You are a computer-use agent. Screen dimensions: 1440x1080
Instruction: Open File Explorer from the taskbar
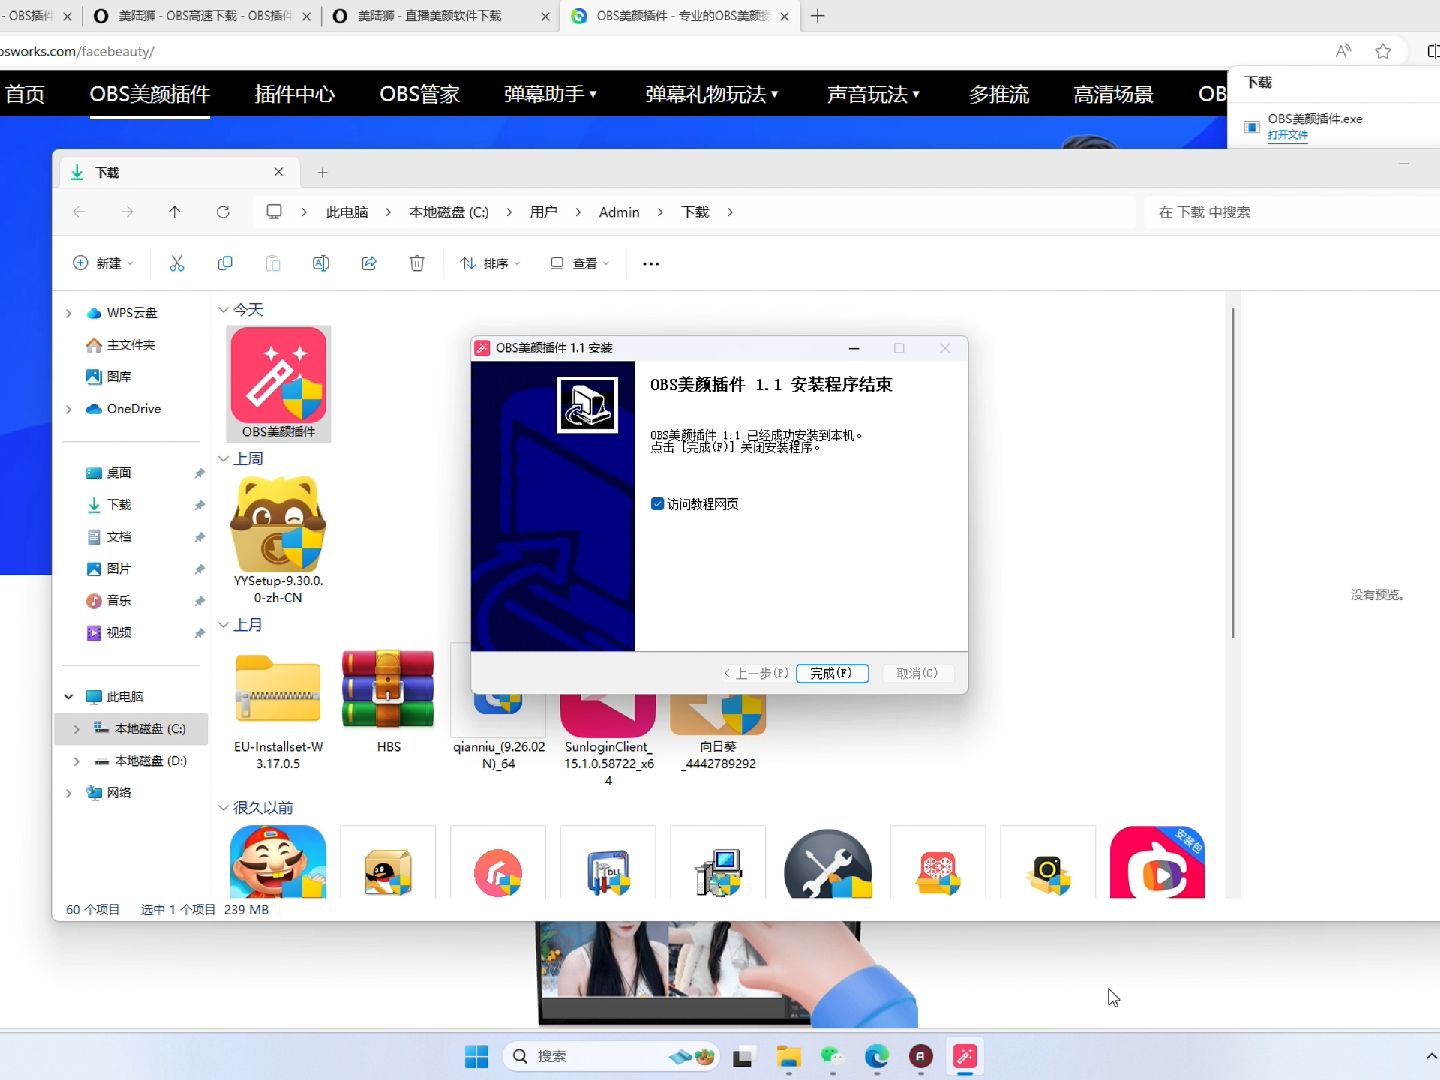pyautogui.click(x=789, y=1056)
